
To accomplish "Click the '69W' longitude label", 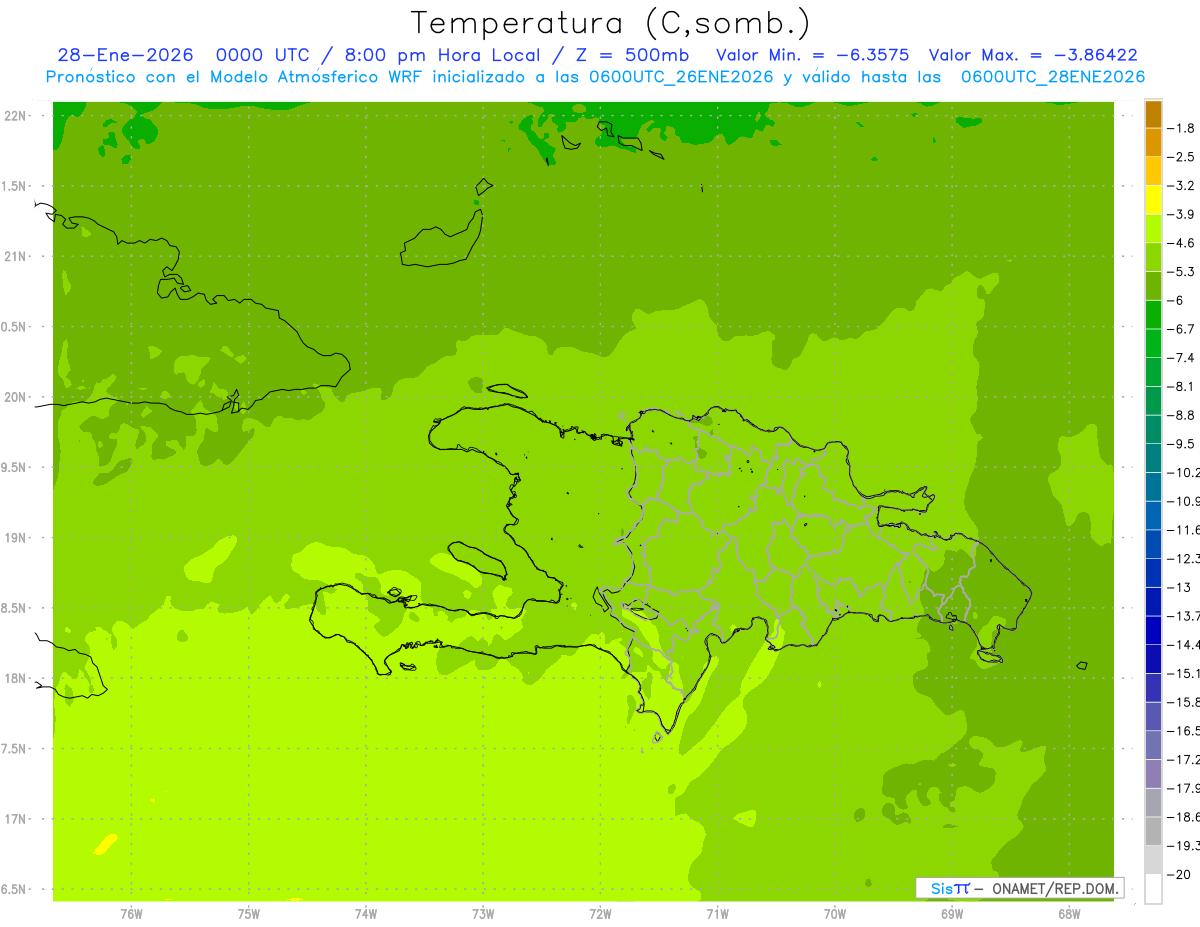I will coord(952,913).
